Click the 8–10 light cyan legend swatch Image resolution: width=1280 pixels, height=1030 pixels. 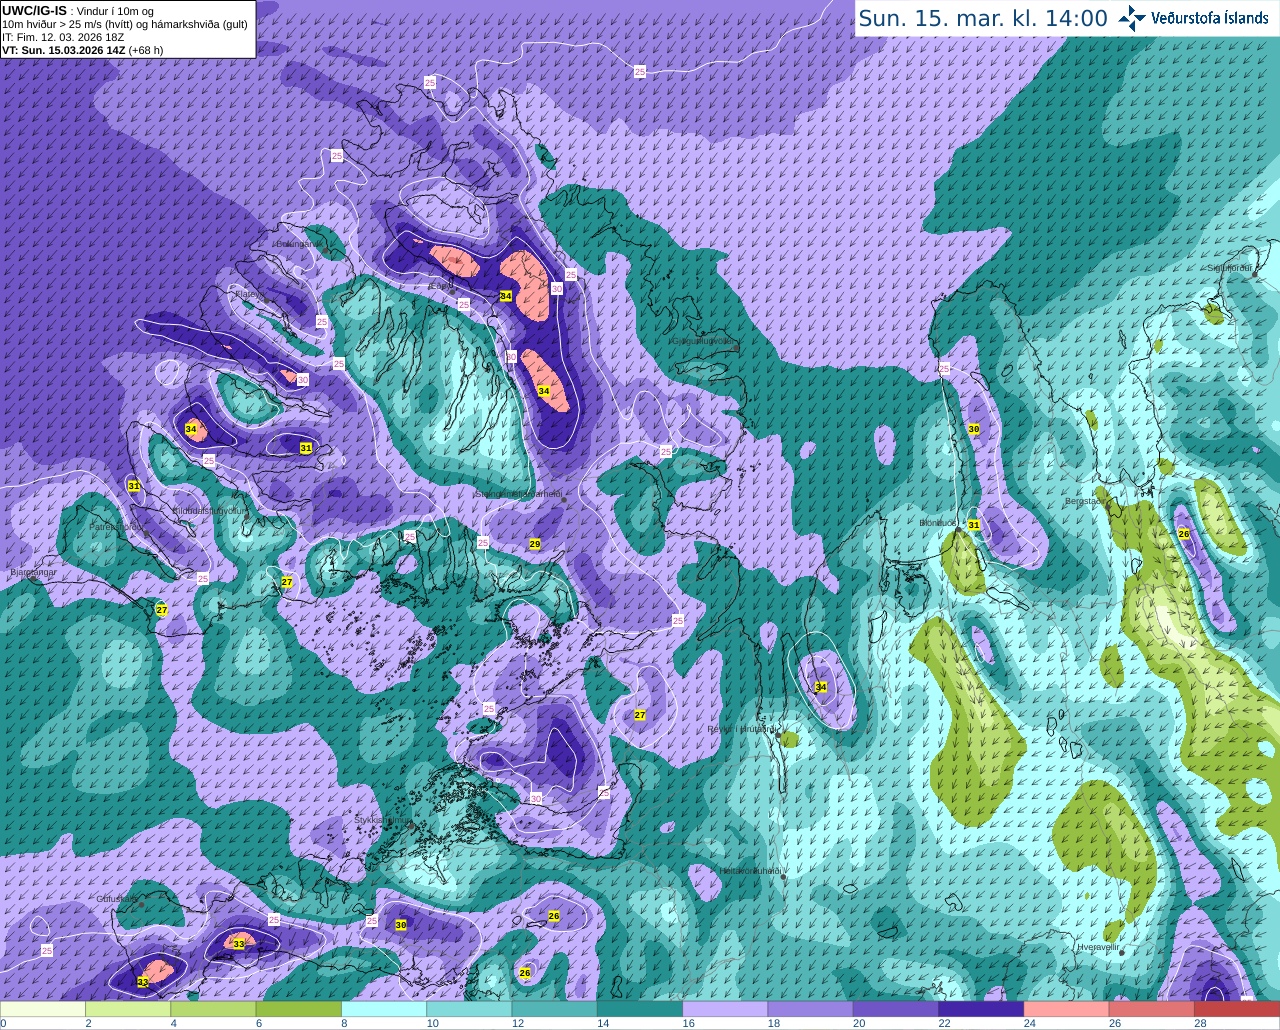click(384, 1009)
